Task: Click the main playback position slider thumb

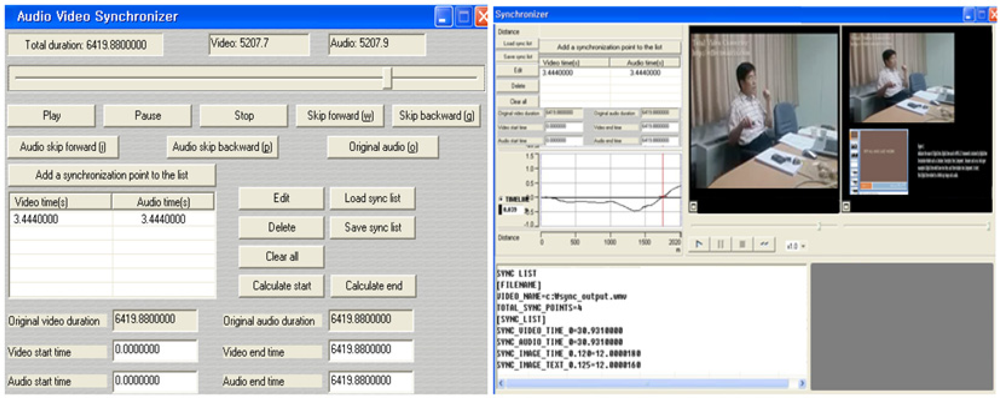Action: [387, 78]
